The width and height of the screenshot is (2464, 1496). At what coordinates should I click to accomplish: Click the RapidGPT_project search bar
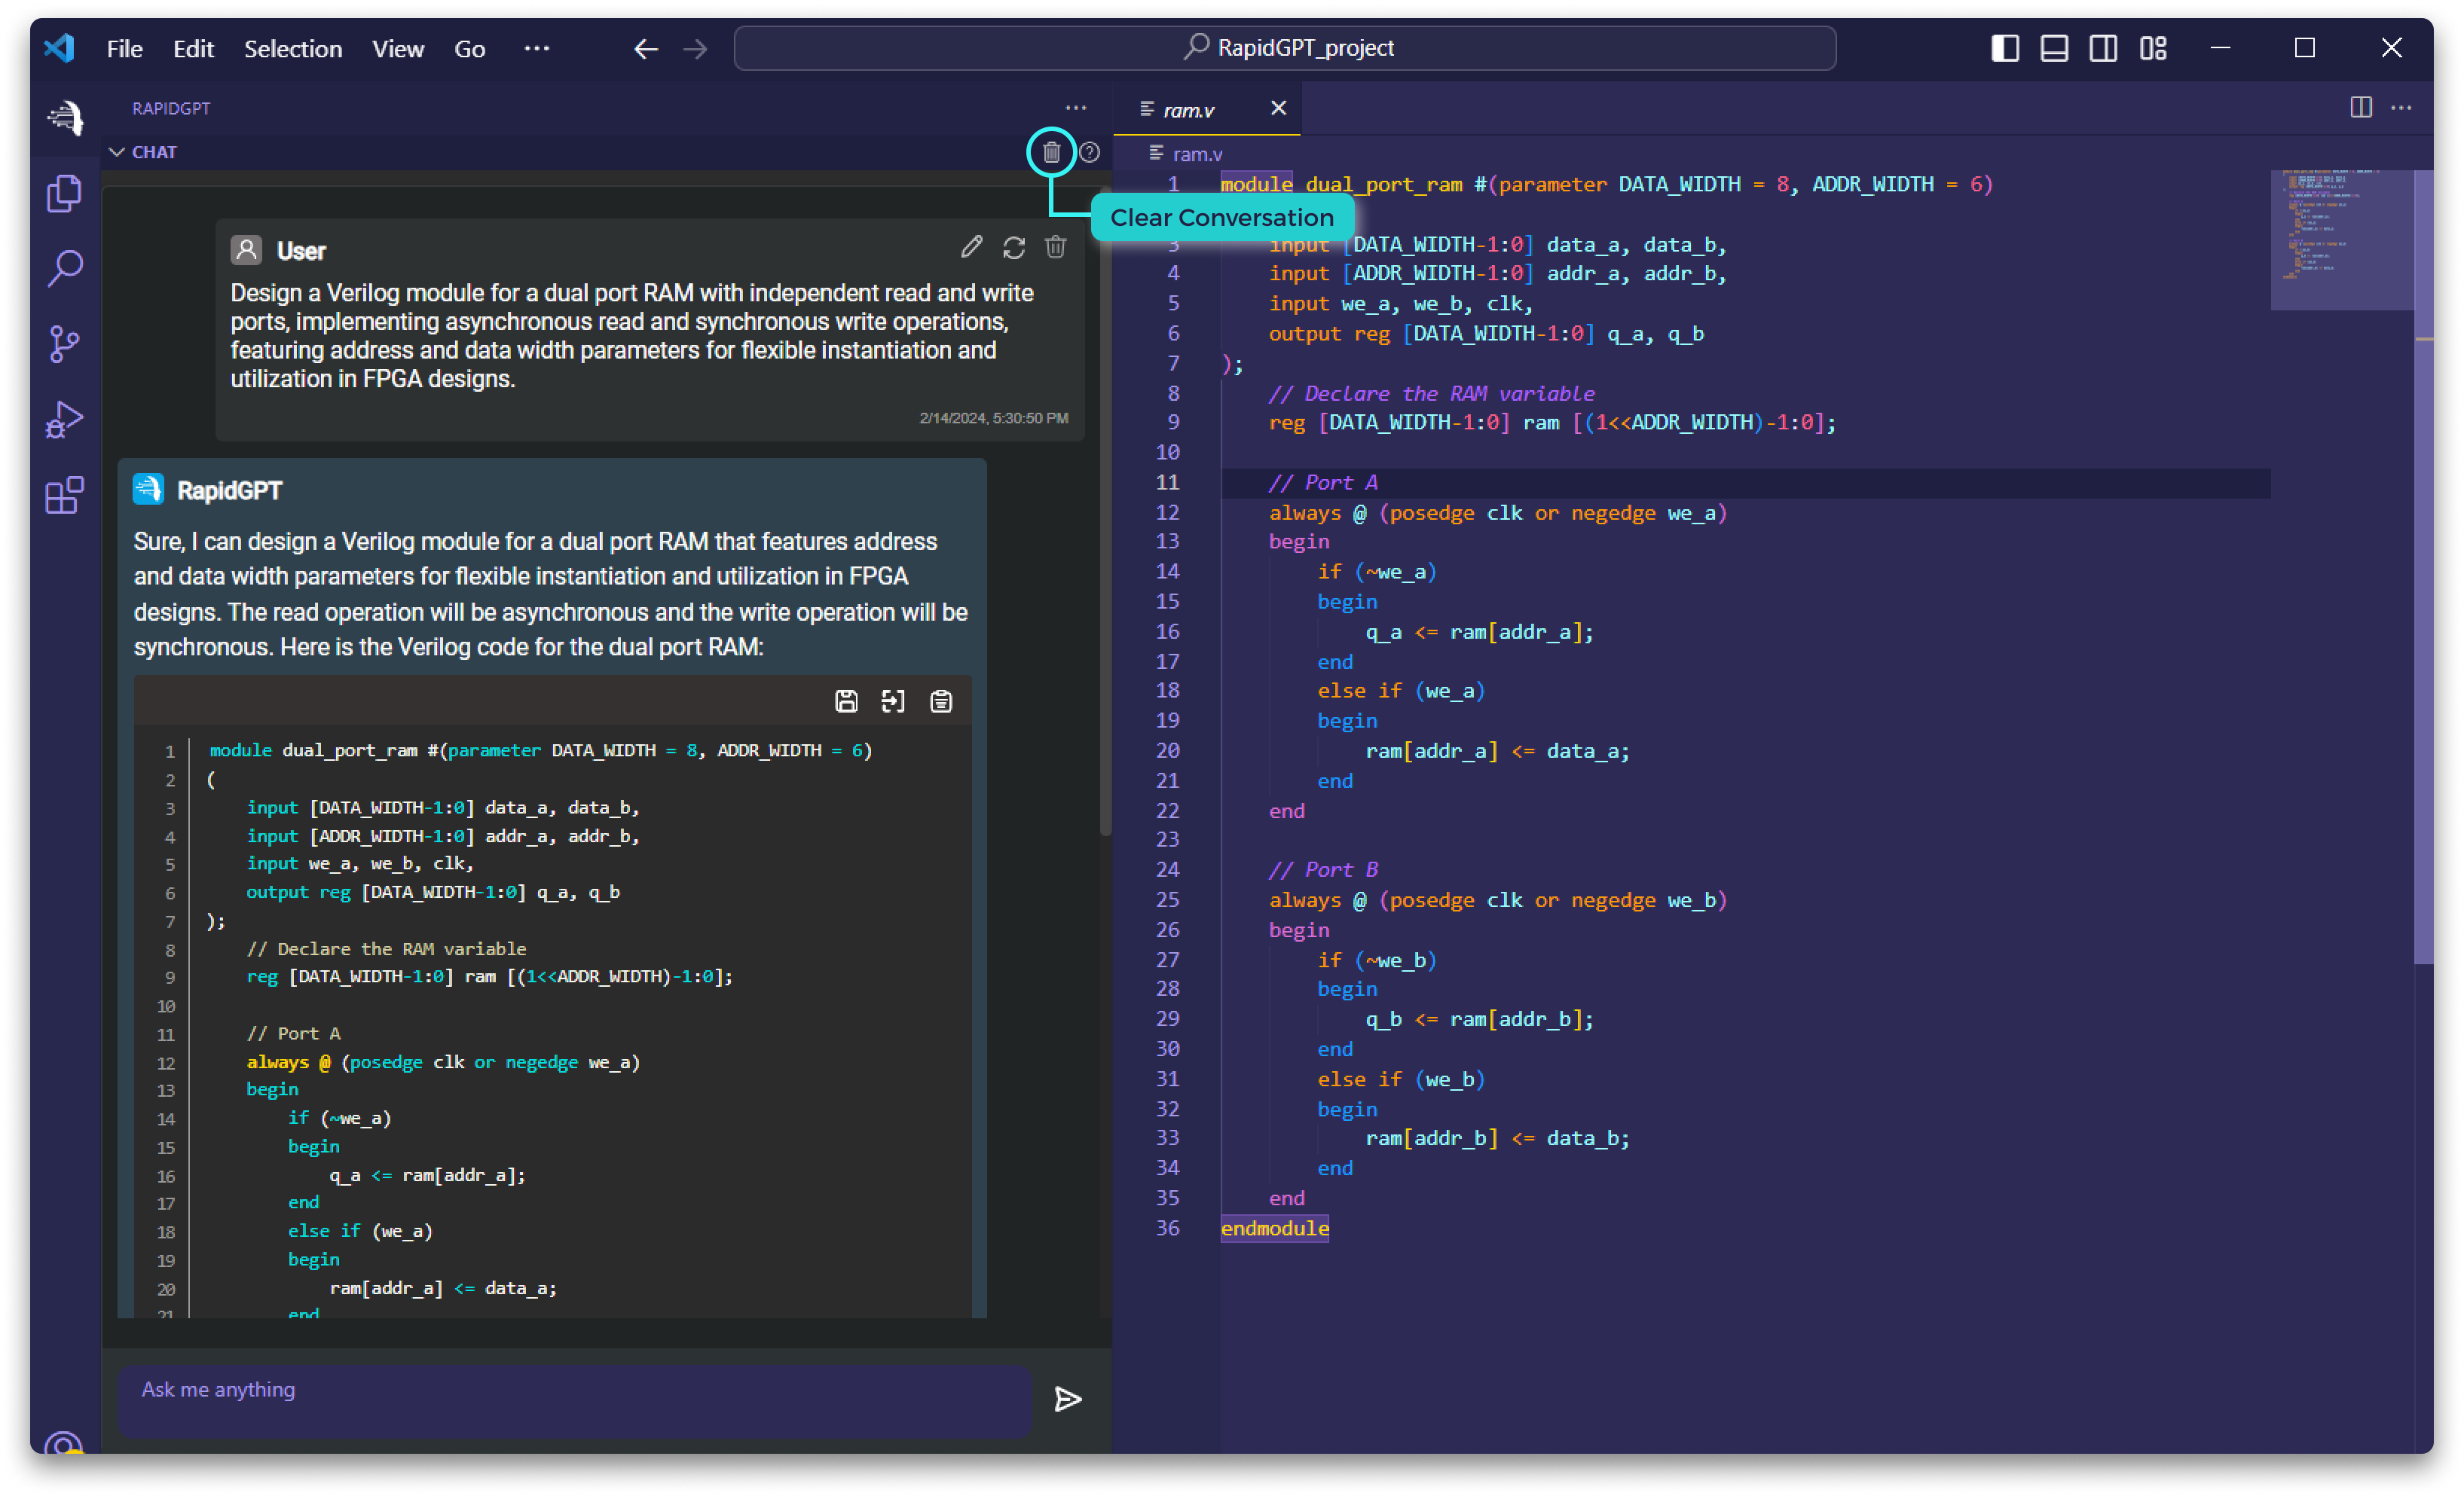point(1284,48)
